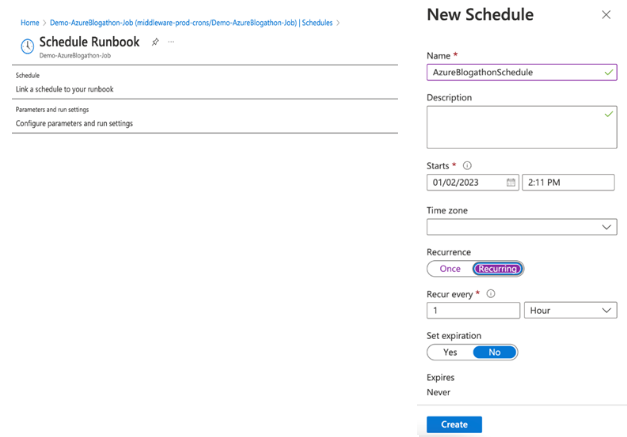The width and height of the screenshot is (627, 437).
Task: Select Once recurrence option
Action: pos(450,269)
